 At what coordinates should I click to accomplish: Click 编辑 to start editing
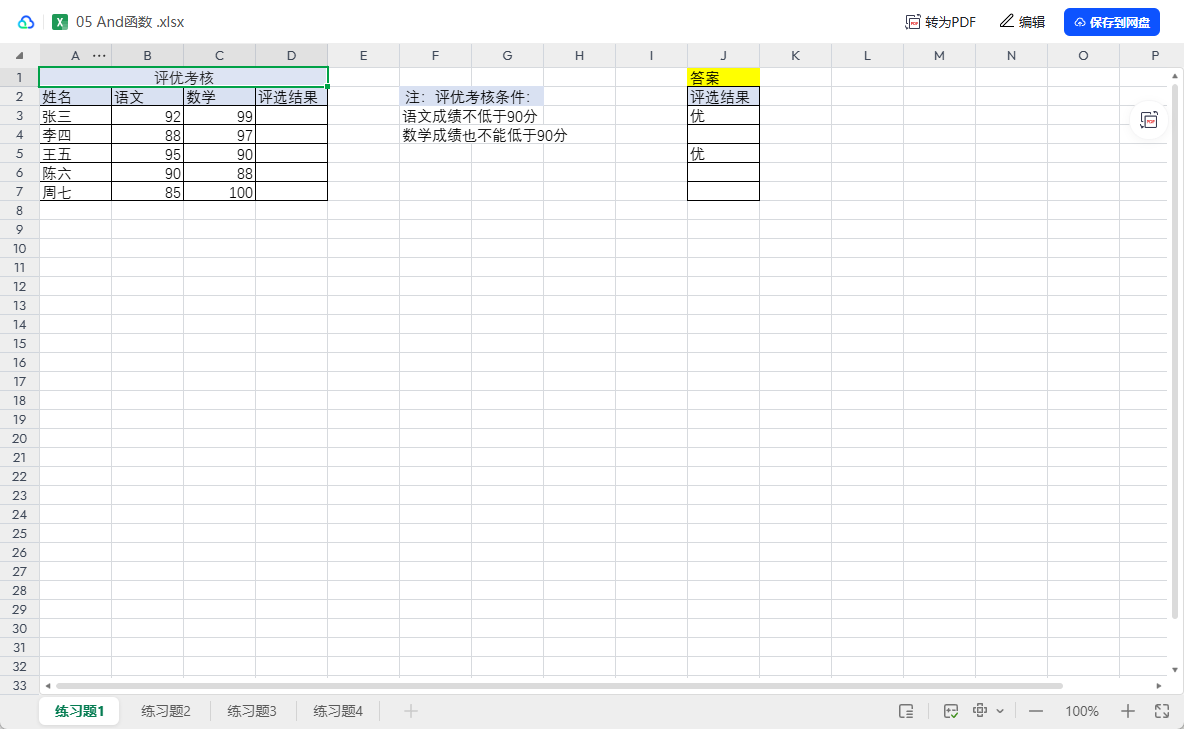(x=1022, y=21)
